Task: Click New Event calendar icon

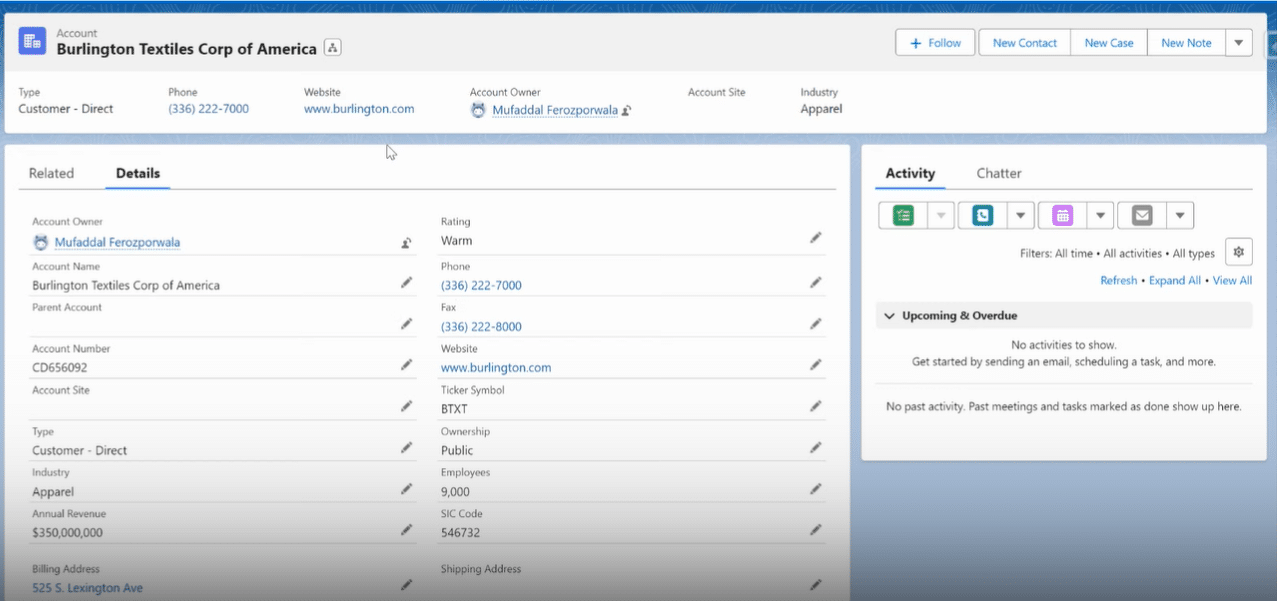Action: click(x=1062, y=215)
